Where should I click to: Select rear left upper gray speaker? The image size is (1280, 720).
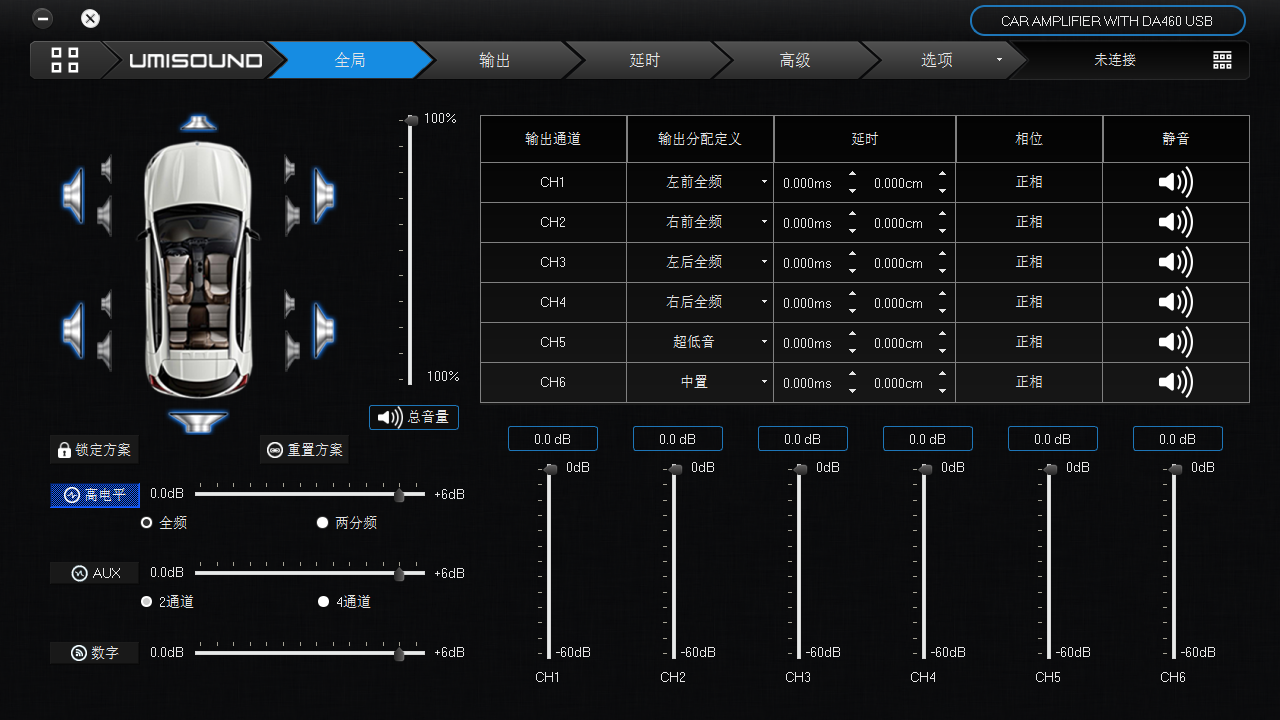[x=106, y=304]
